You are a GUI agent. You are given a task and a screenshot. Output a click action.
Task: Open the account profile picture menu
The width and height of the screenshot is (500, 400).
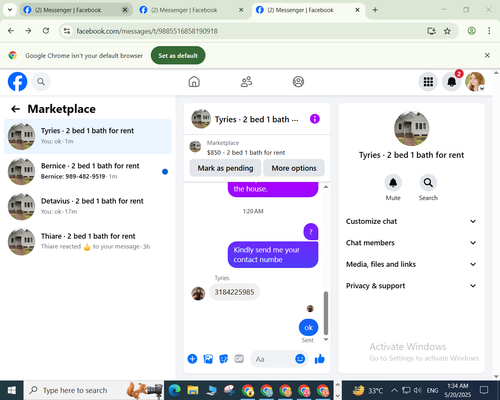[x=475, y=82]
